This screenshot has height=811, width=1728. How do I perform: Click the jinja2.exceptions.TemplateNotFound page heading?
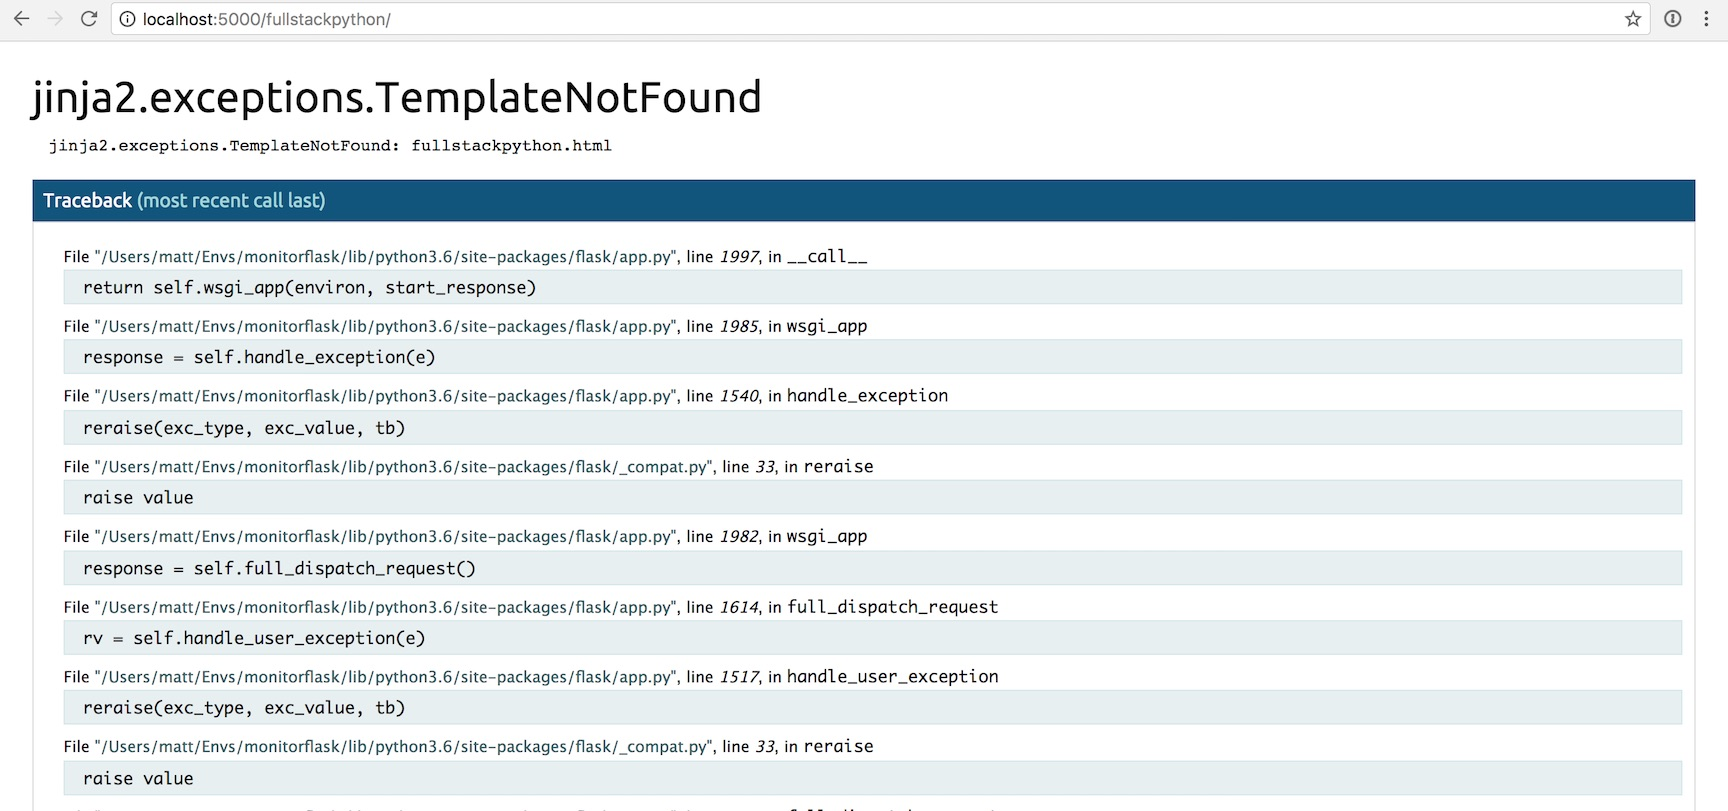click(397, 98)
